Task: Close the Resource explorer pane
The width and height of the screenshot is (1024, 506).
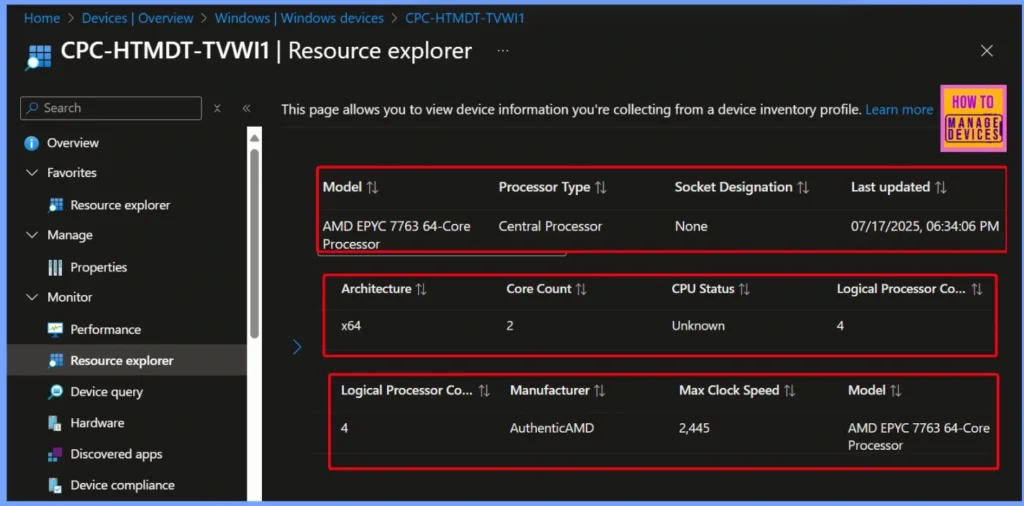Action: (x=987, y=51)
